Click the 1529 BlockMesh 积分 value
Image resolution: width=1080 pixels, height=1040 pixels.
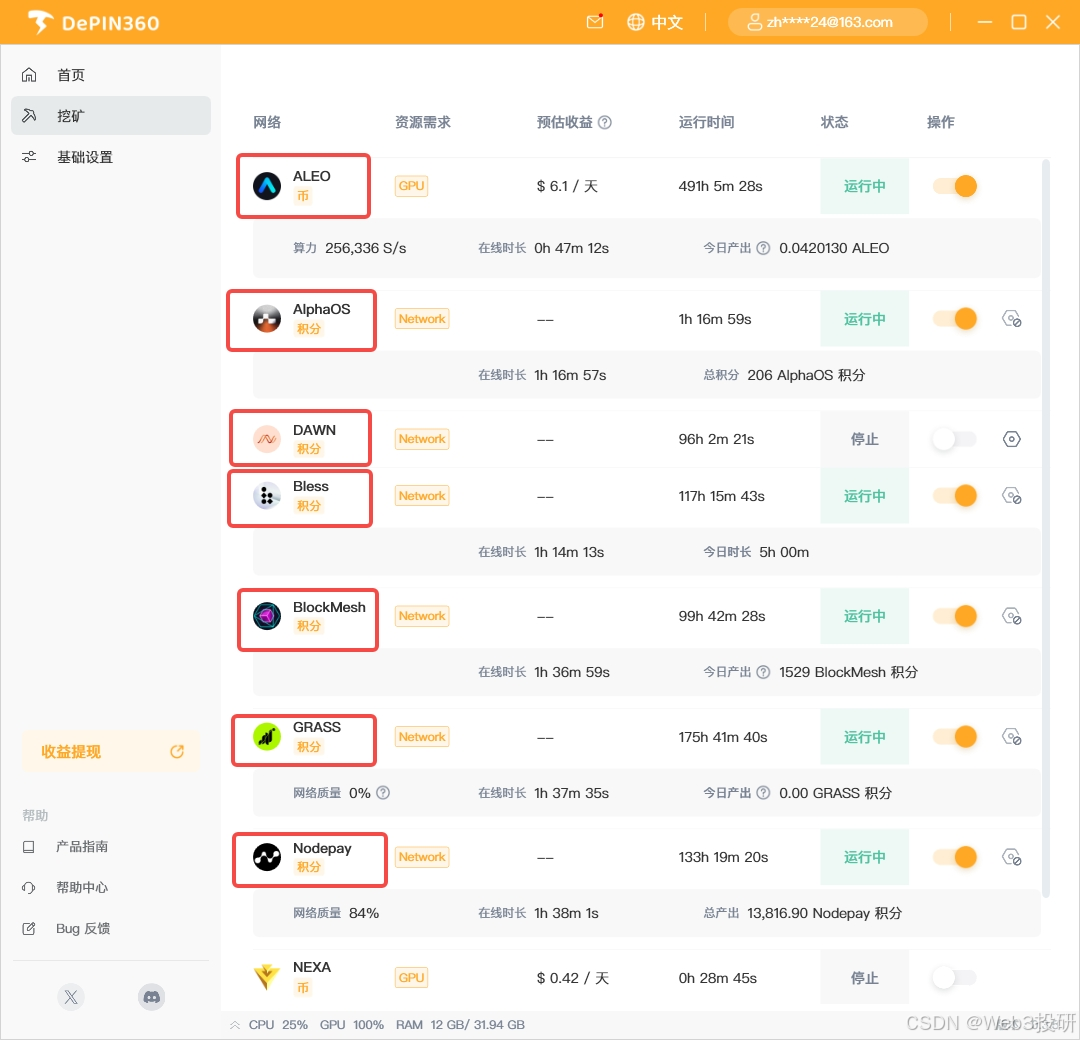(849, 672)
